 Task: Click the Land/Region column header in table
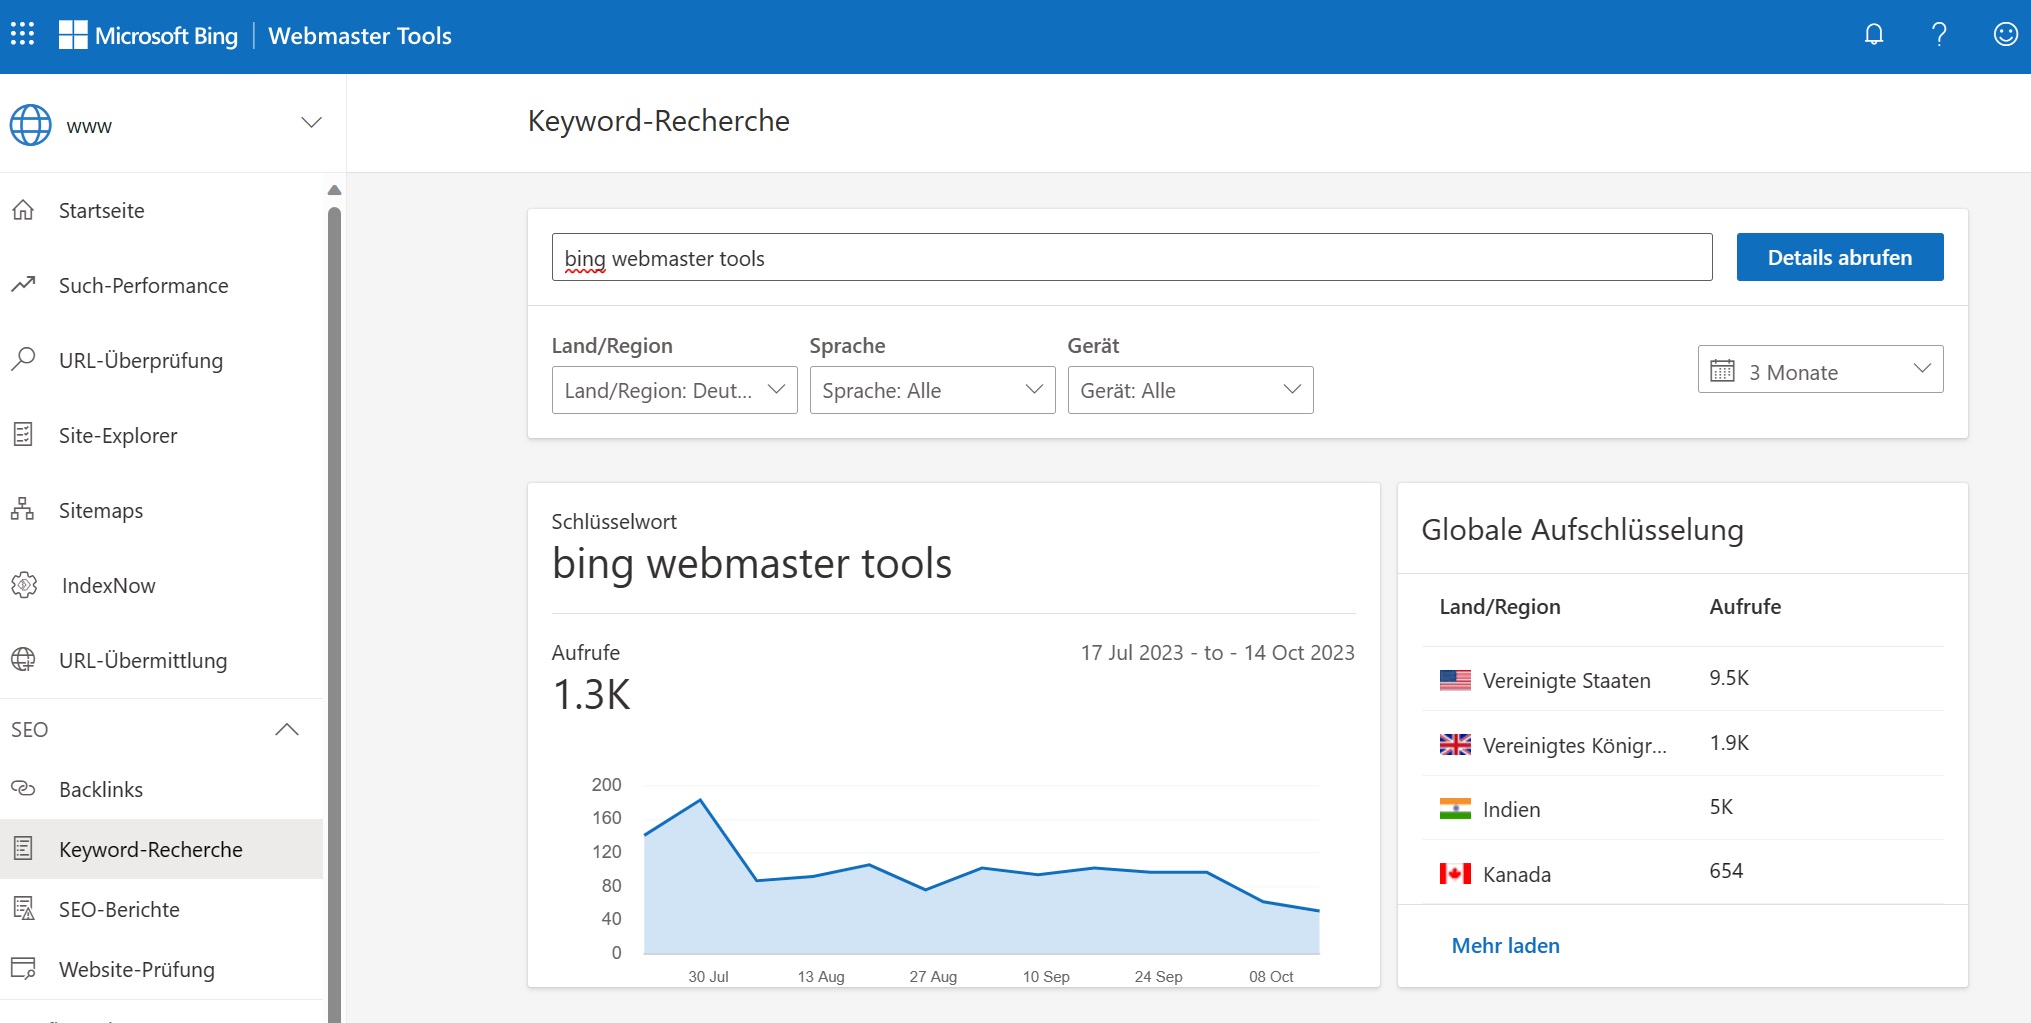[1499, 606]
